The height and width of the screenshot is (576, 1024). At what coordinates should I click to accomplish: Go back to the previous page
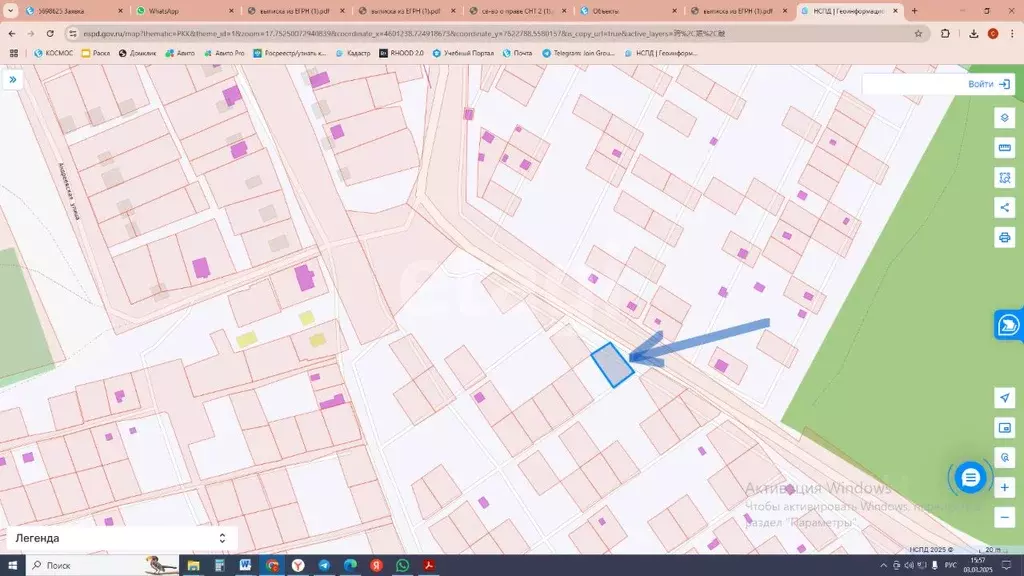coord(12,33)
